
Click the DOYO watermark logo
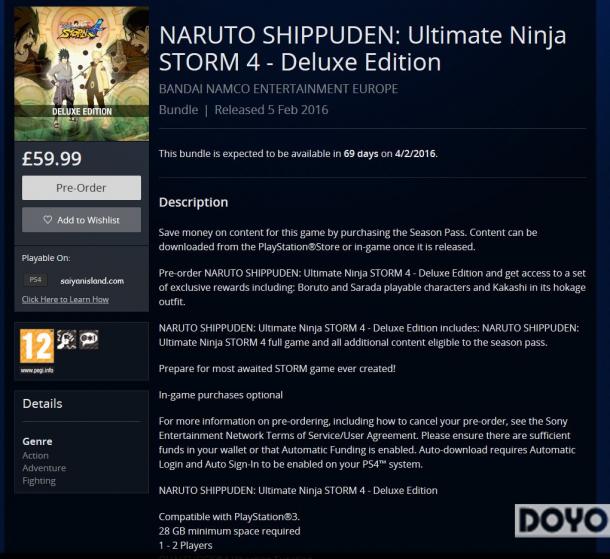[562, 521]
